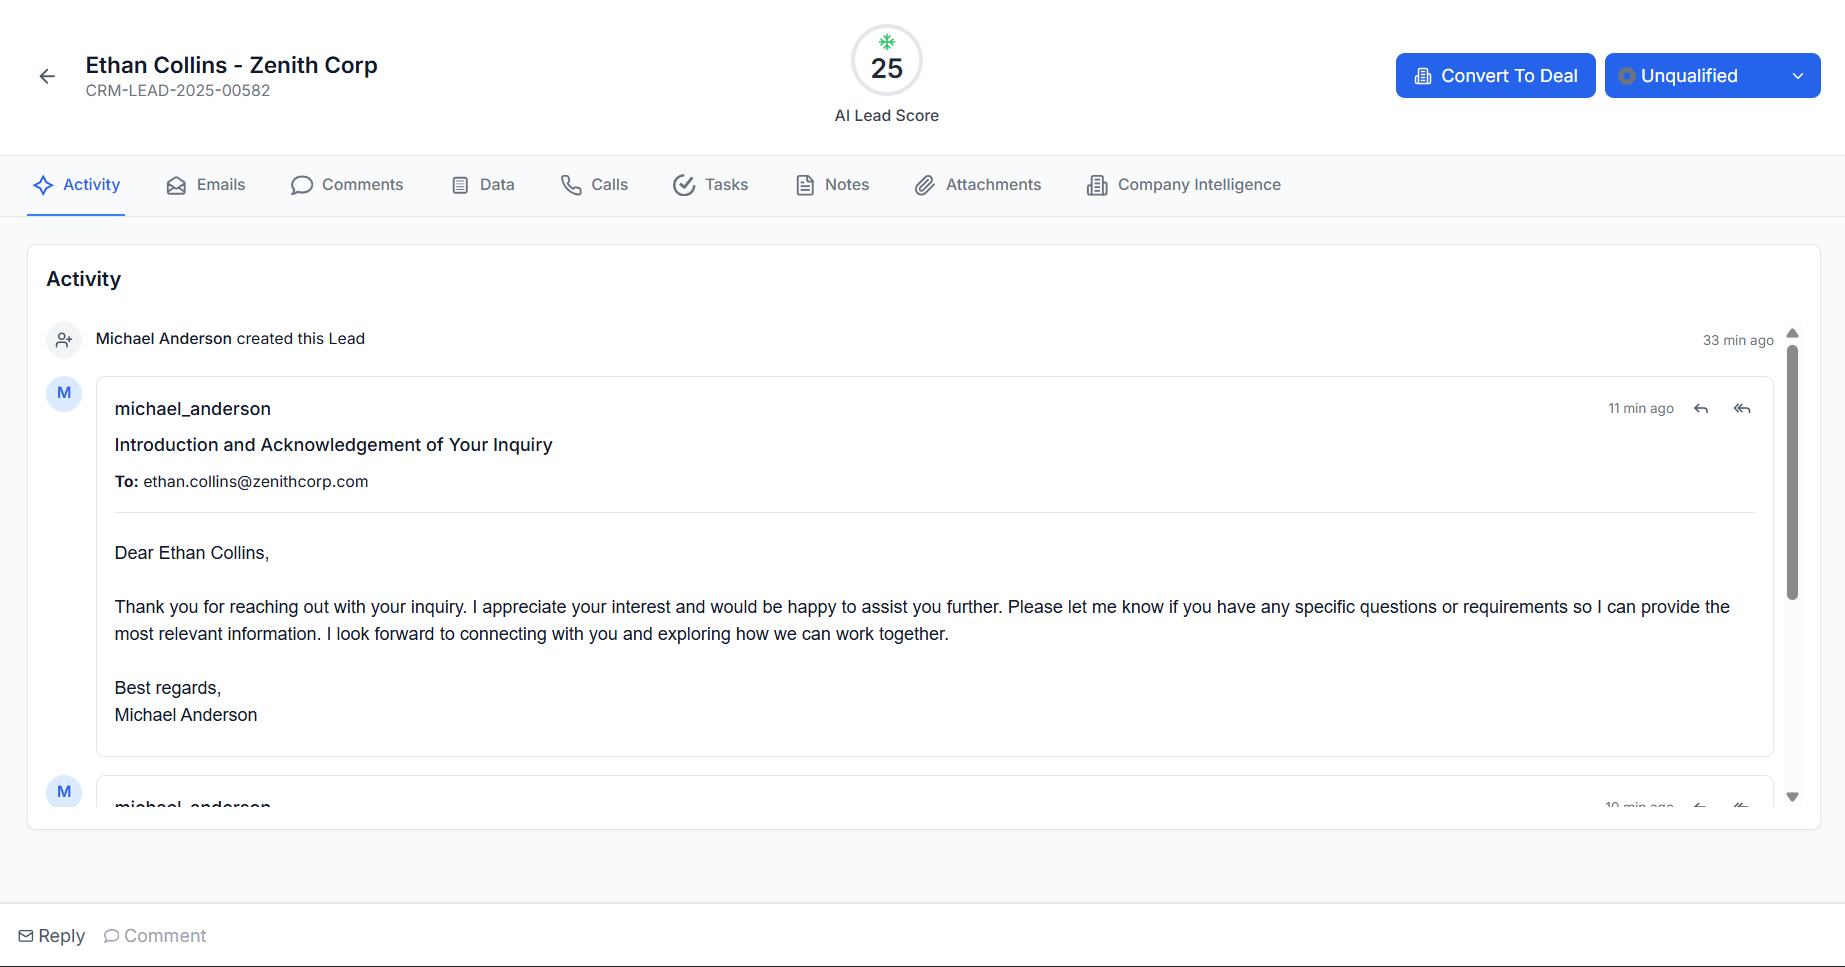
Task: Open the Attachments tab
Action: click(978, 185)
